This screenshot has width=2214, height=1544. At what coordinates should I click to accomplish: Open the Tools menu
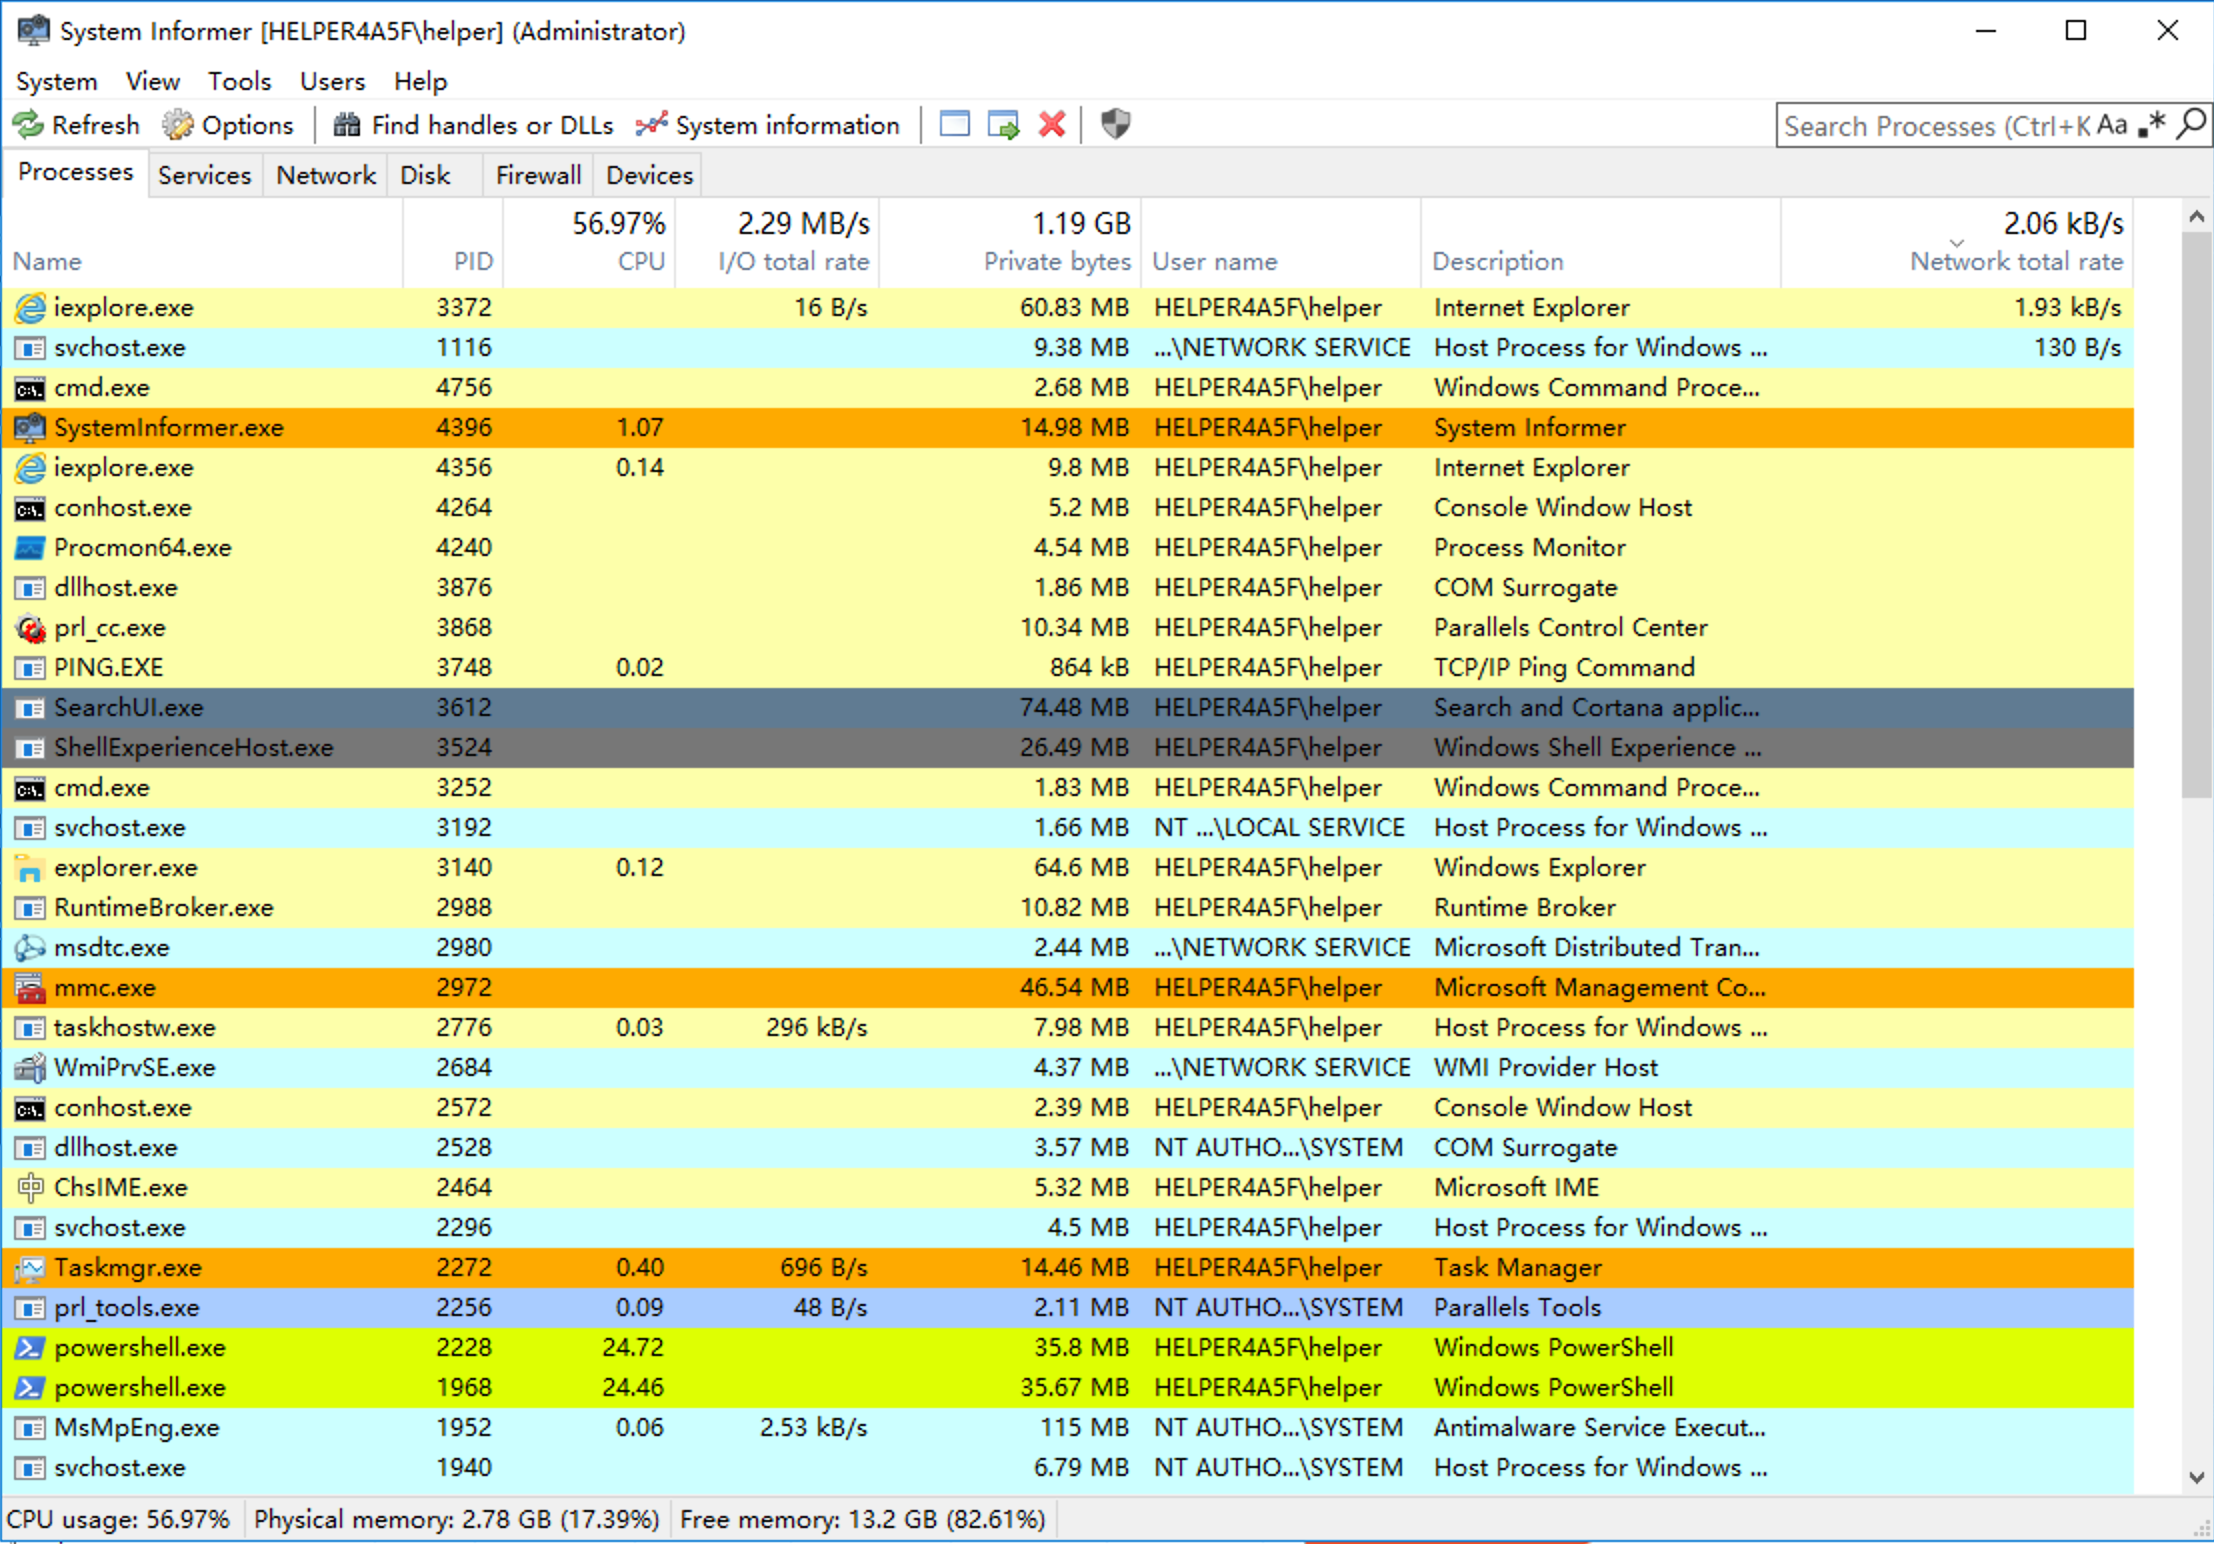(239, 81)
